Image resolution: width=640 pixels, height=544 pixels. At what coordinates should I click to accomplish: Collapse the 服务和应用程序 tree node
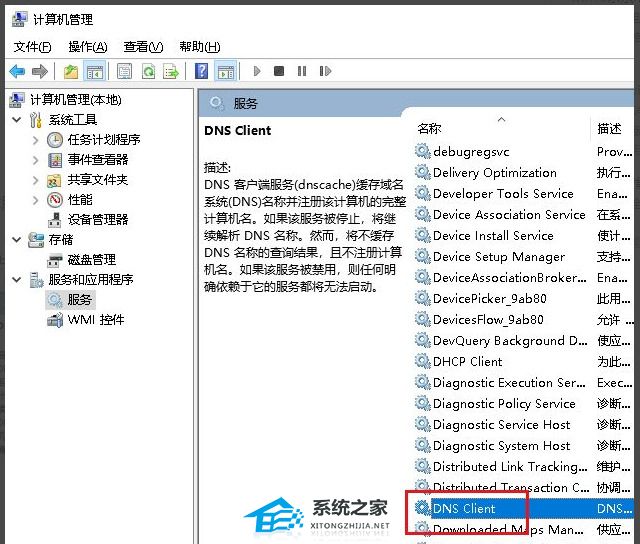pyautogui.click(x=17, y=280)
